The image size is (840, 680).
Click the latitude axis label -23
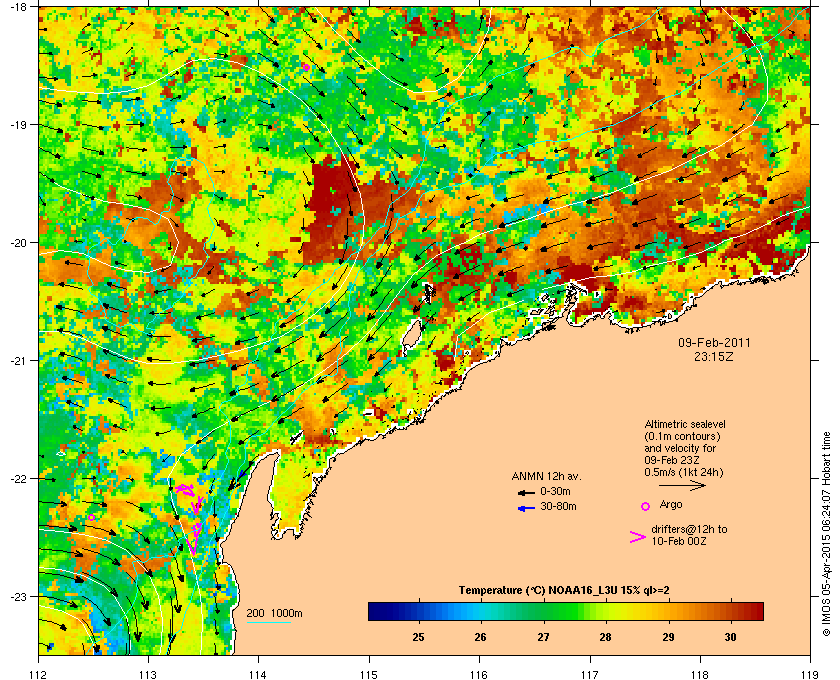18,596
